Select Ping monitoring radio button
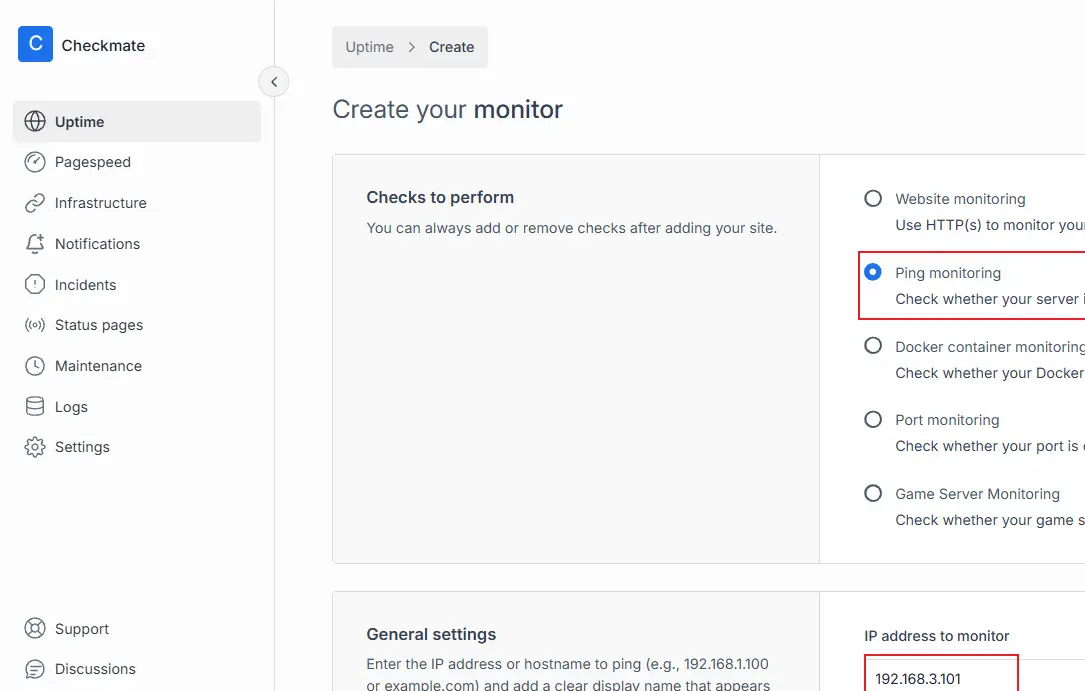The height and width of the screenshot is (691, 1085). pyautogui.click(x=873, y=272)
